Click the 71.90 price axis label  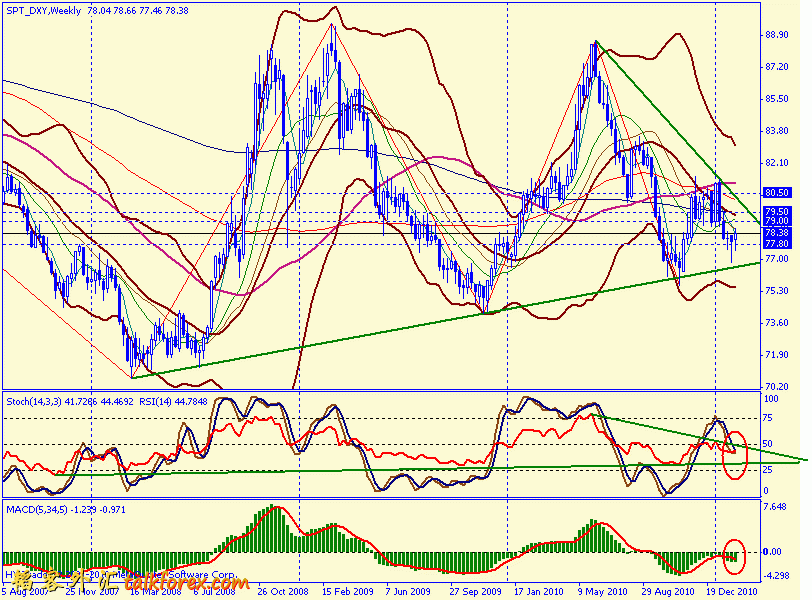coord(776,355)
